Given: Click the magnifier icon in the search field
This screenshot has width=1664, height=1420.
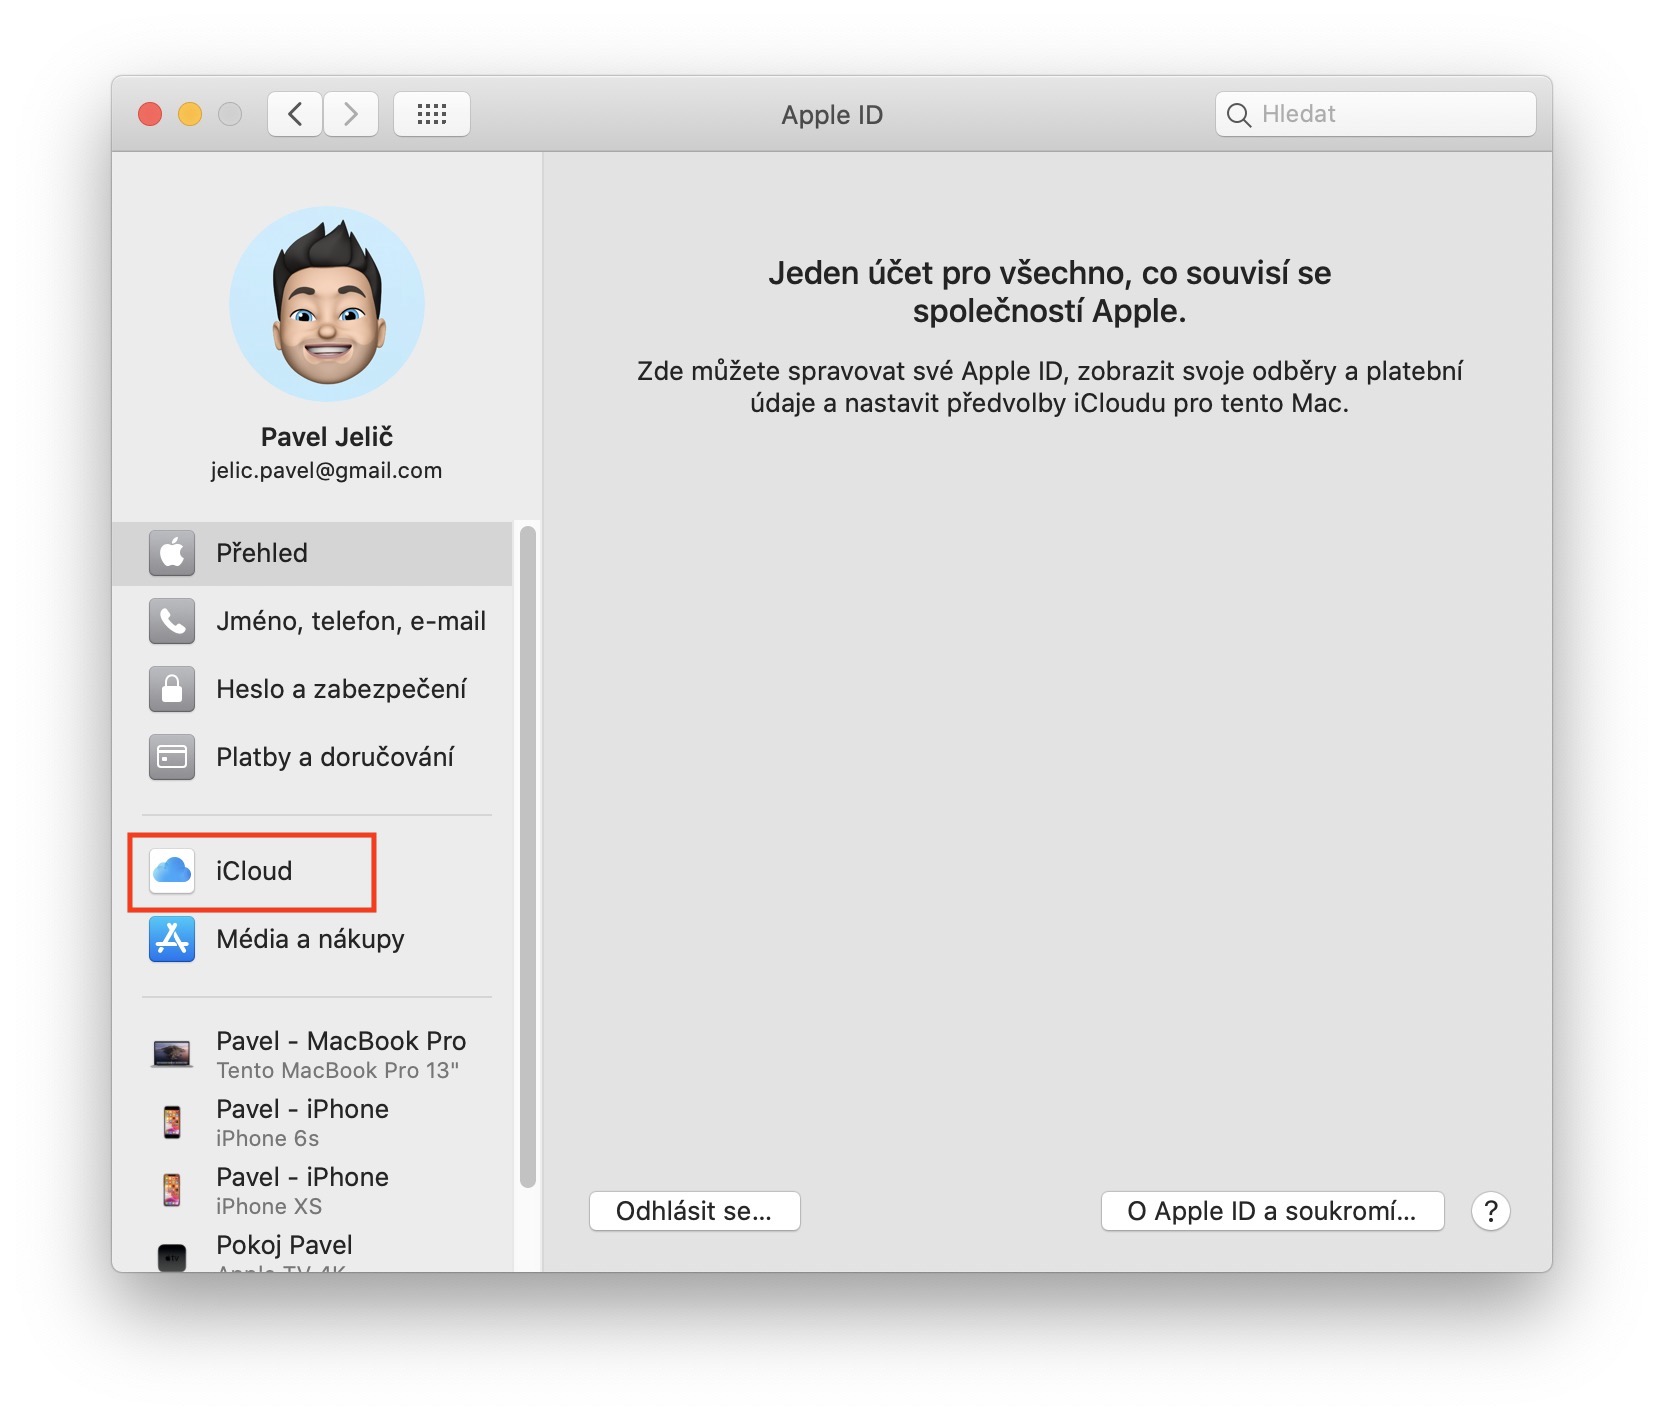Looking at the screenshot, I should [1238, 115].
